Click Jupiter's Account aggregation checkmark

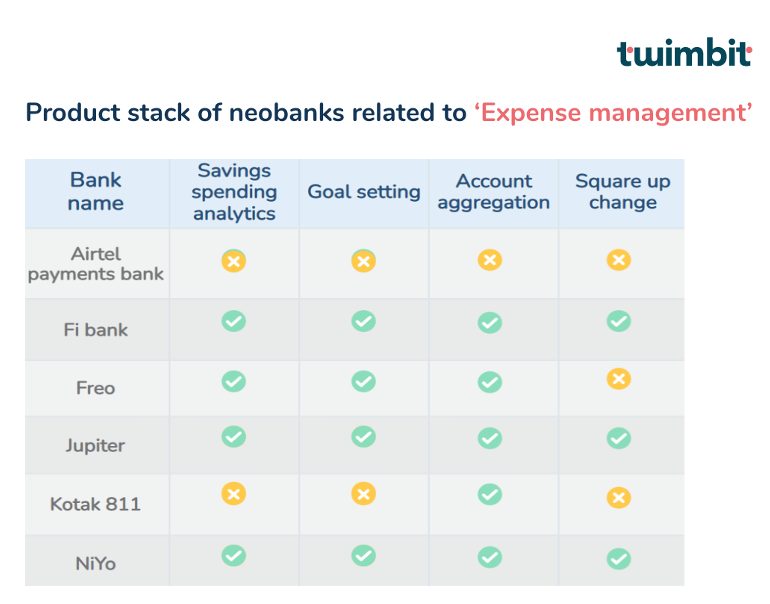click(x=489, y=438)
